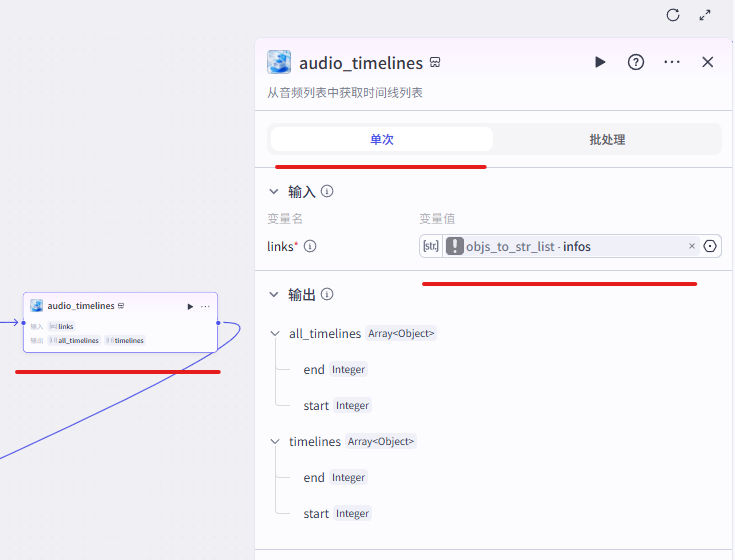
Task: Click the timelines output tag on canvas node
Action: point(125,340)
